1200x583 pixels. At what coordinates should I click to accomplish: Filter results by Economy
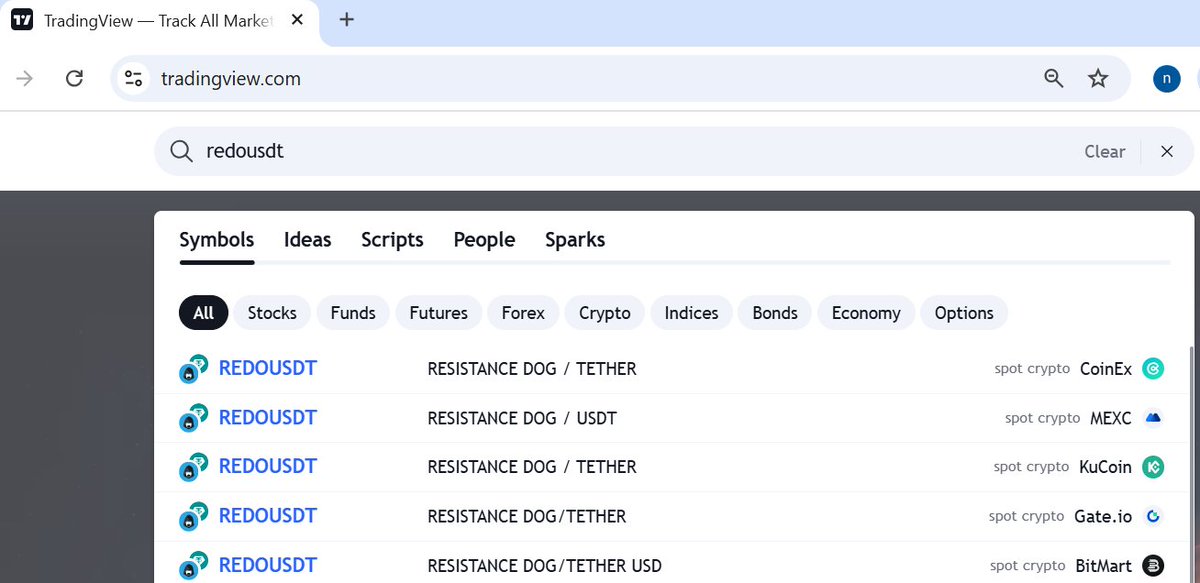[866, 313]
